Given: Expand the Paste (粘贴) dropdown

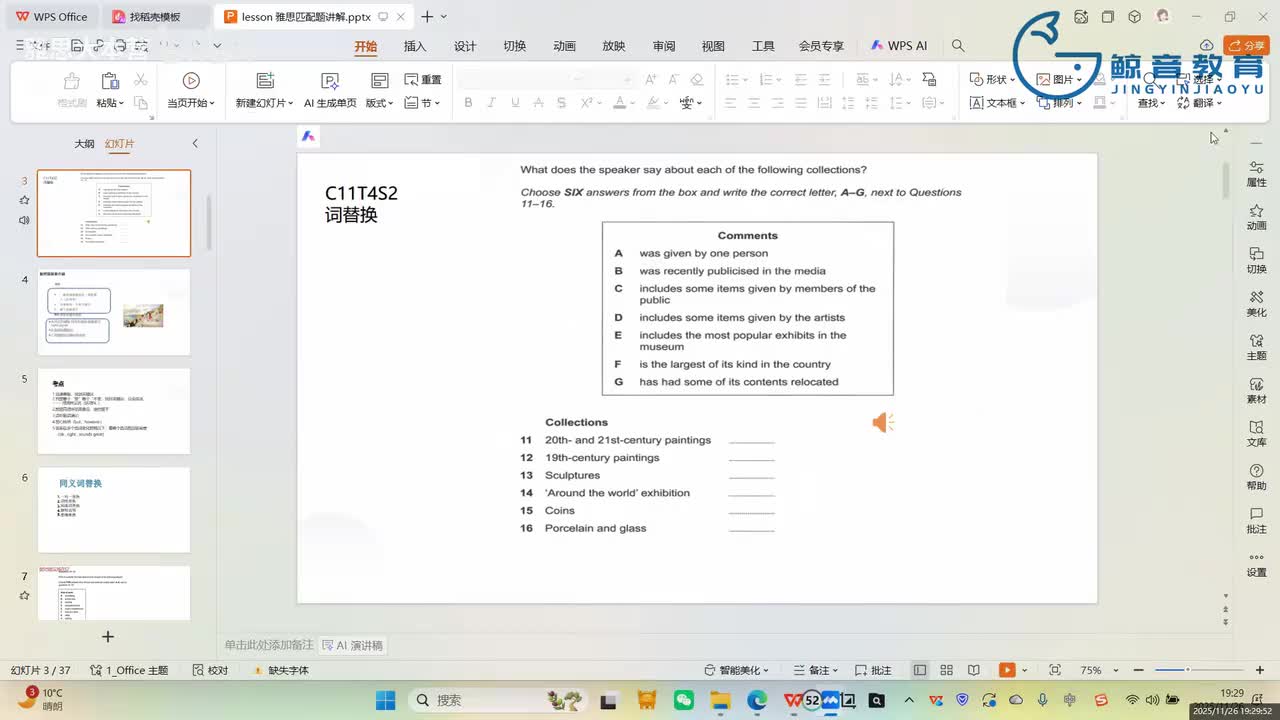Looking at the screenshot, I should [x=110, y=103].
